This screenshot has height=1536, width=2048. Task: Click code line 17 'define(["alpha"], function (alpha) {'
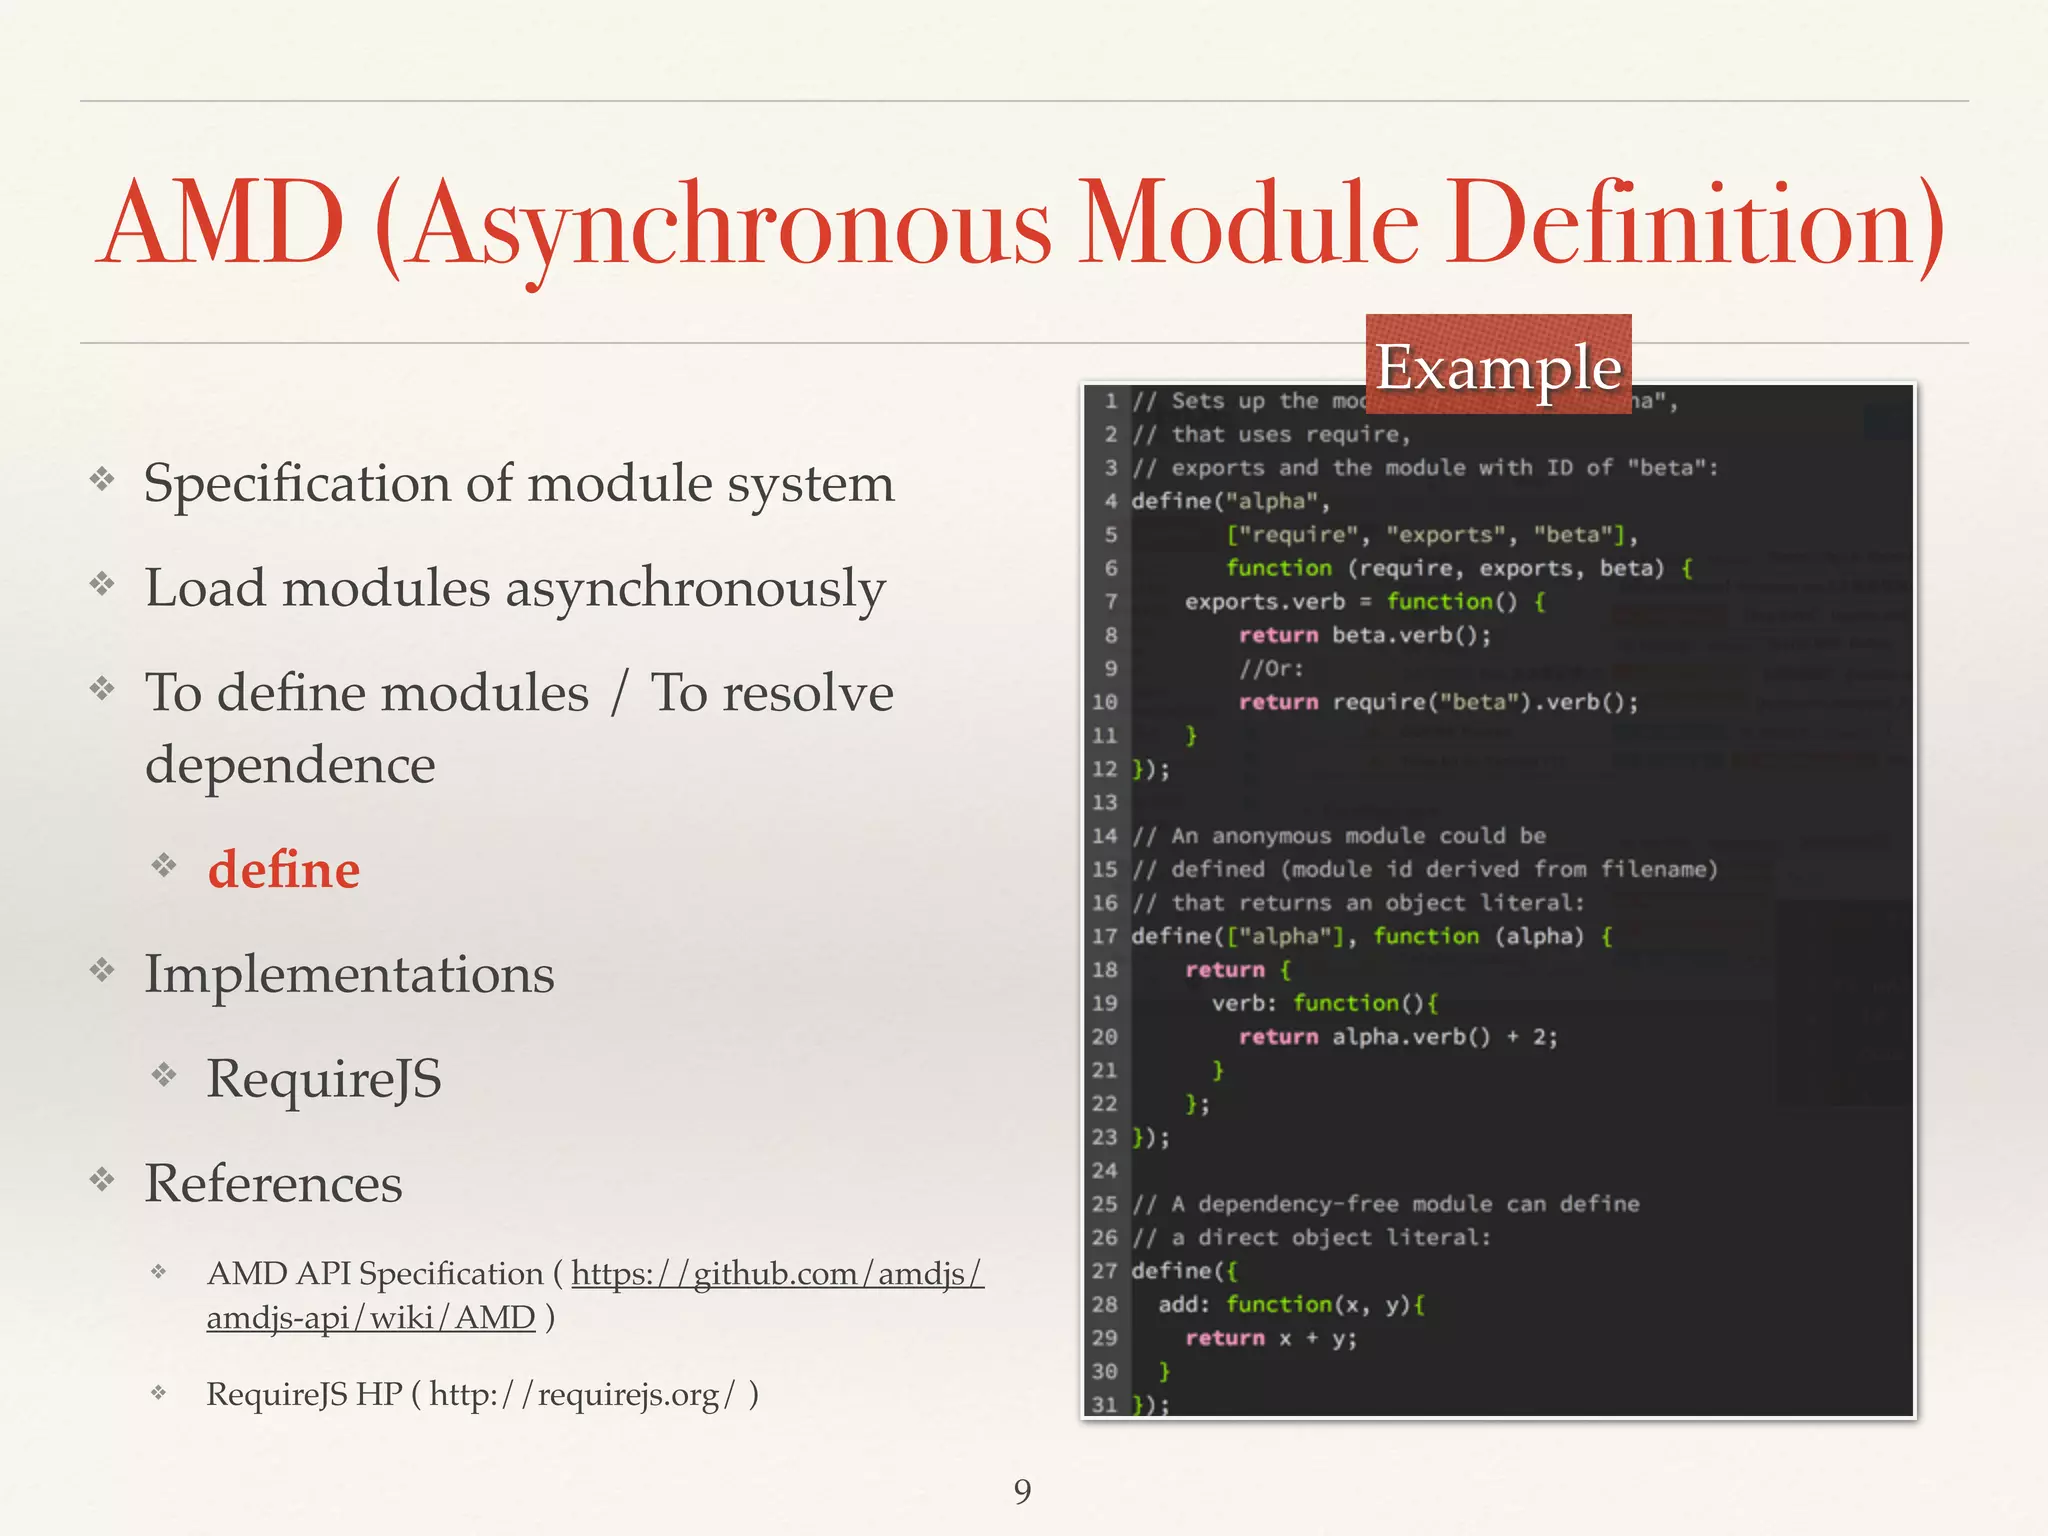(1372, 936)
